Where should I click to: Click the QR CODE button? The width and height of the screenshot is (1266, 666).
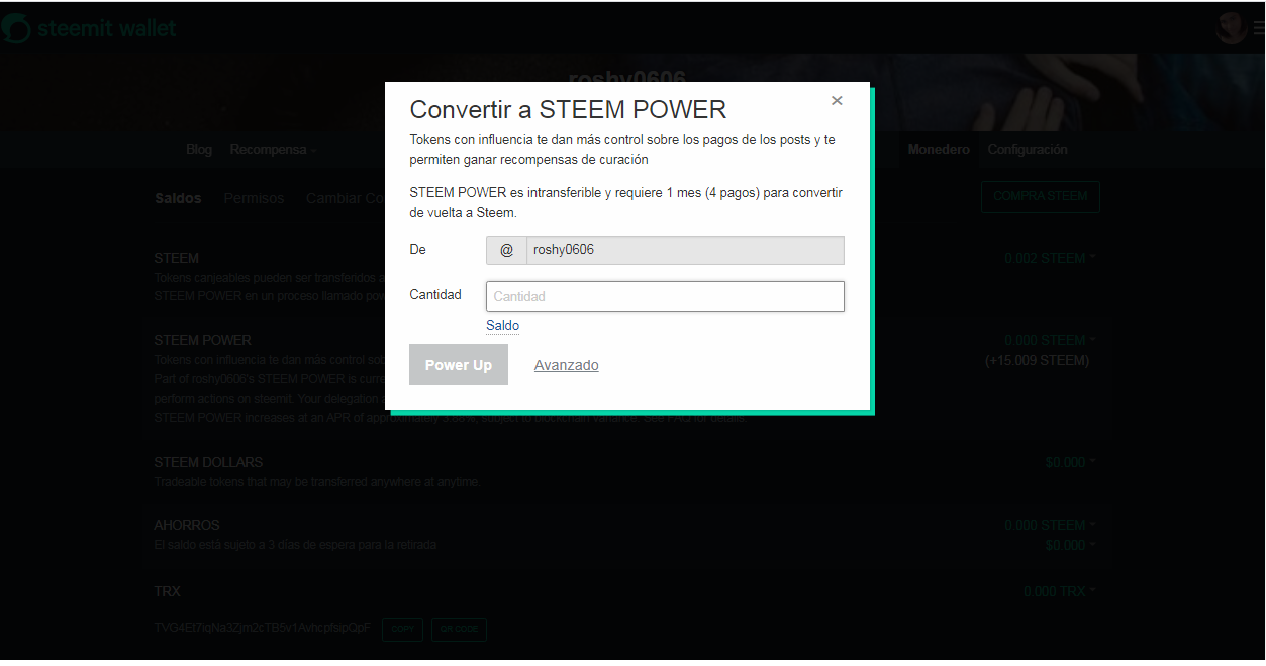tap(459, 630)
